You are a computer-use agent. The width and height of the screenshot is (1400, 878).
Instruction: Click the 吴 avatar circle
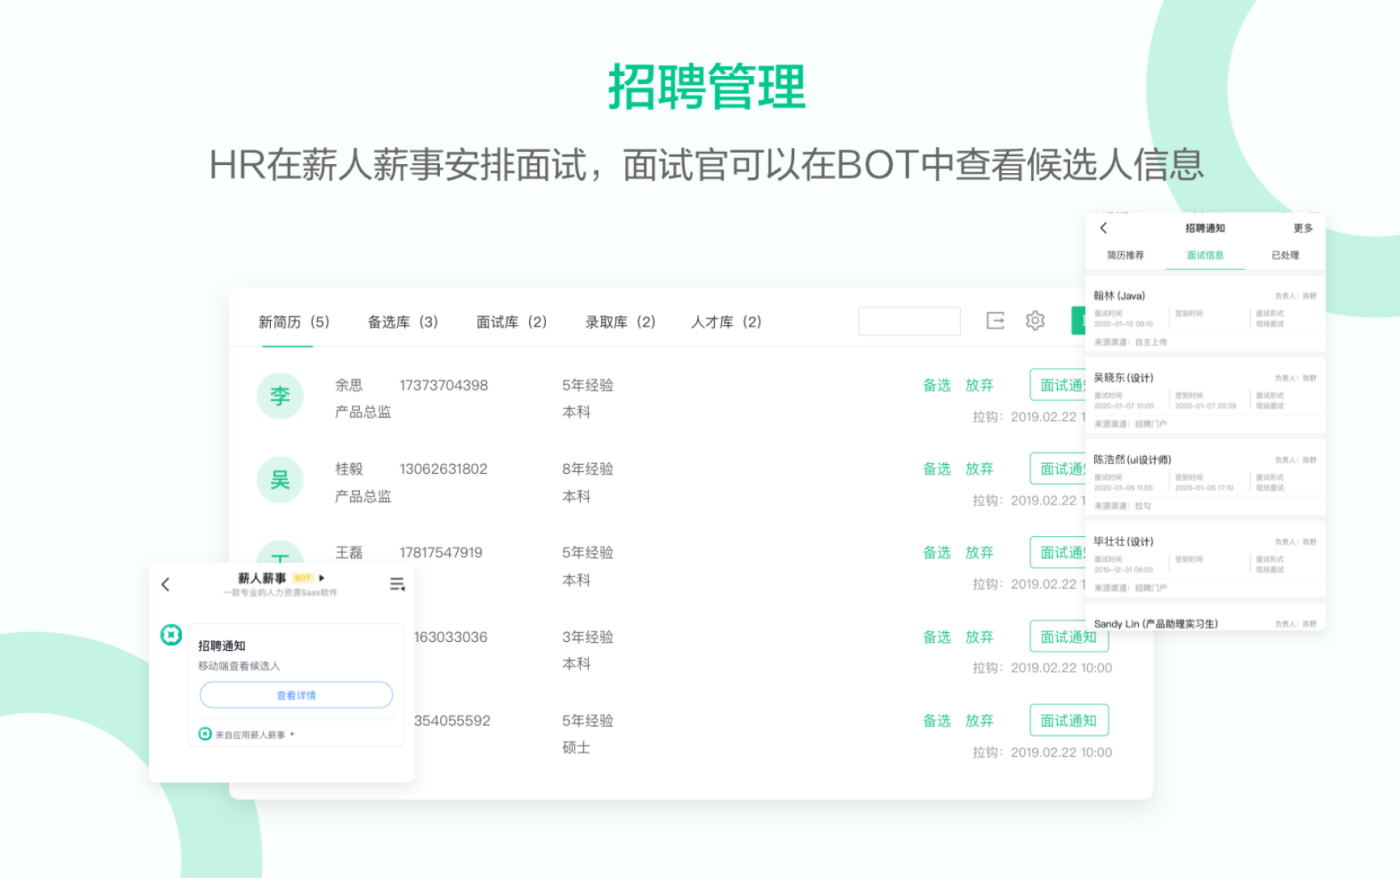pos(280,480)
